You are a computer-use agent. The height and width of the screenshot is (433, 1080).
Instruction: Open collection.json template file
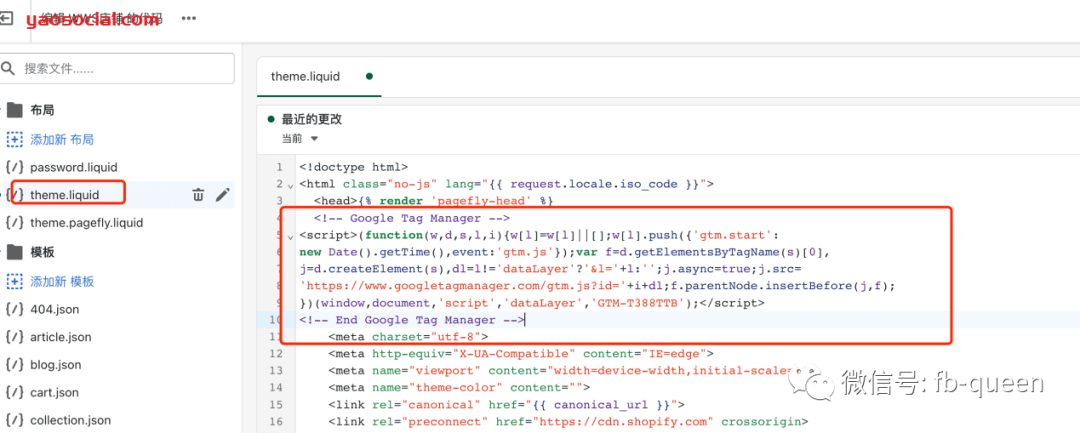click(70, 420)
